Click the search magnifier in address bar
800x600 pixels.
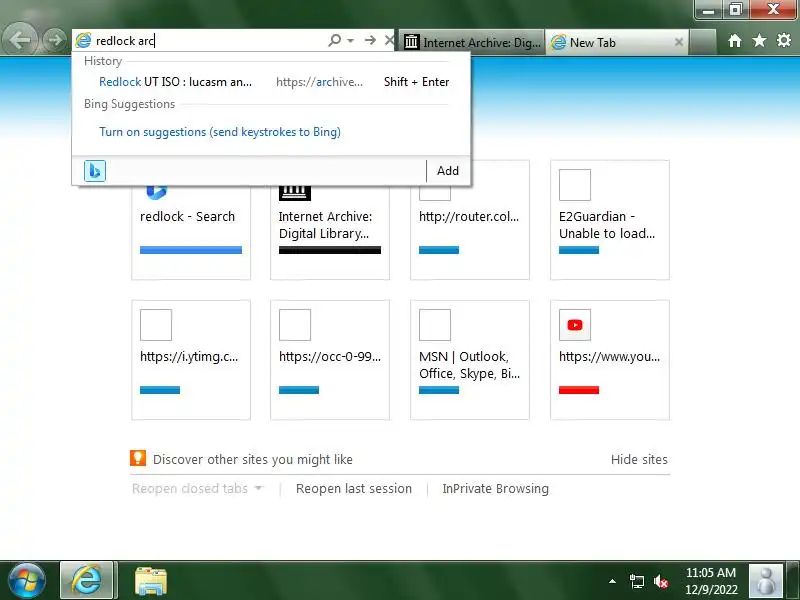pos(335,40)
